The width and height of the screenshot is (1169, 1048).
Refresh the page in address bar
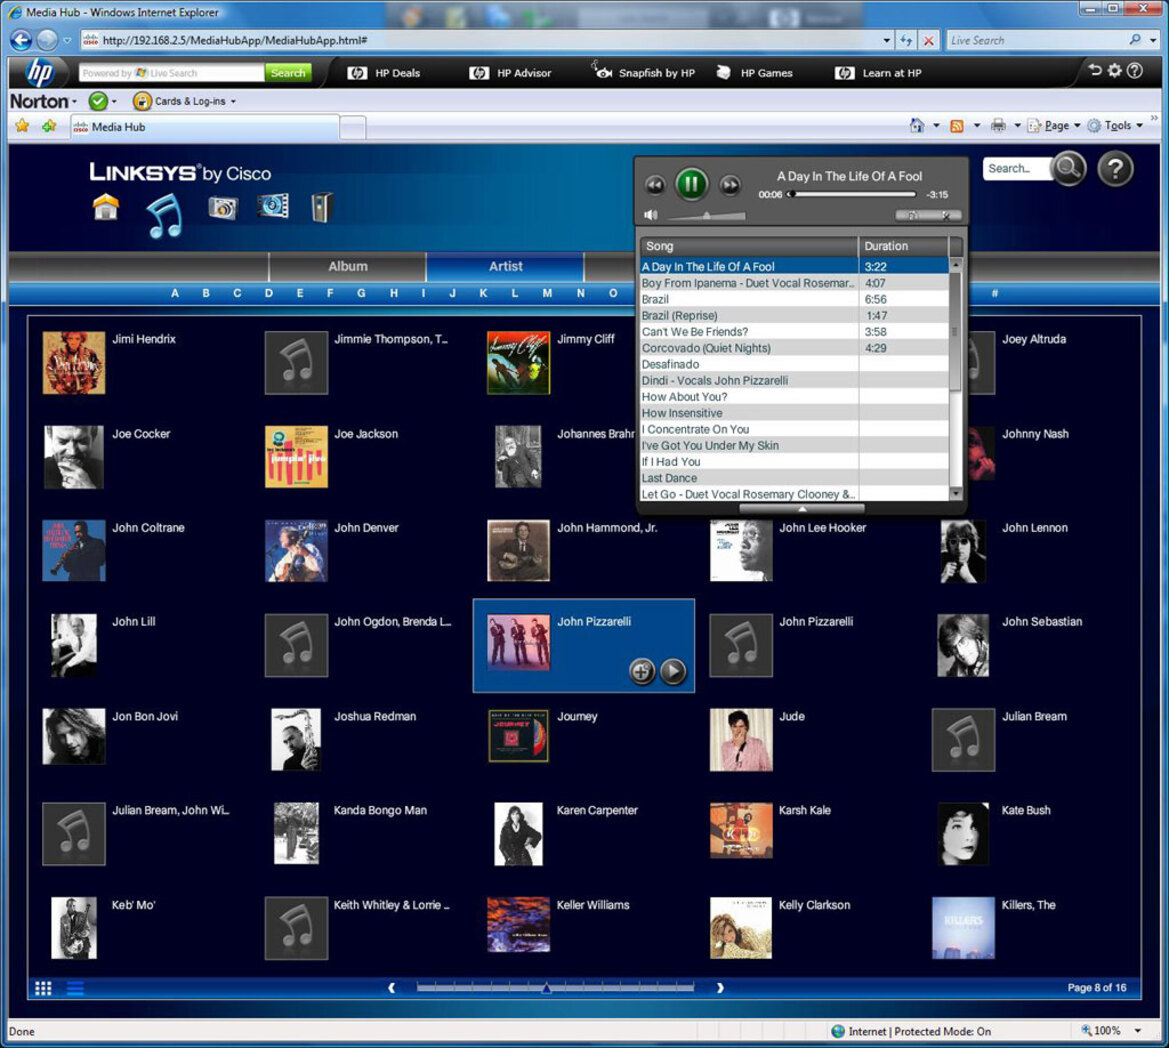coord(906,40)
